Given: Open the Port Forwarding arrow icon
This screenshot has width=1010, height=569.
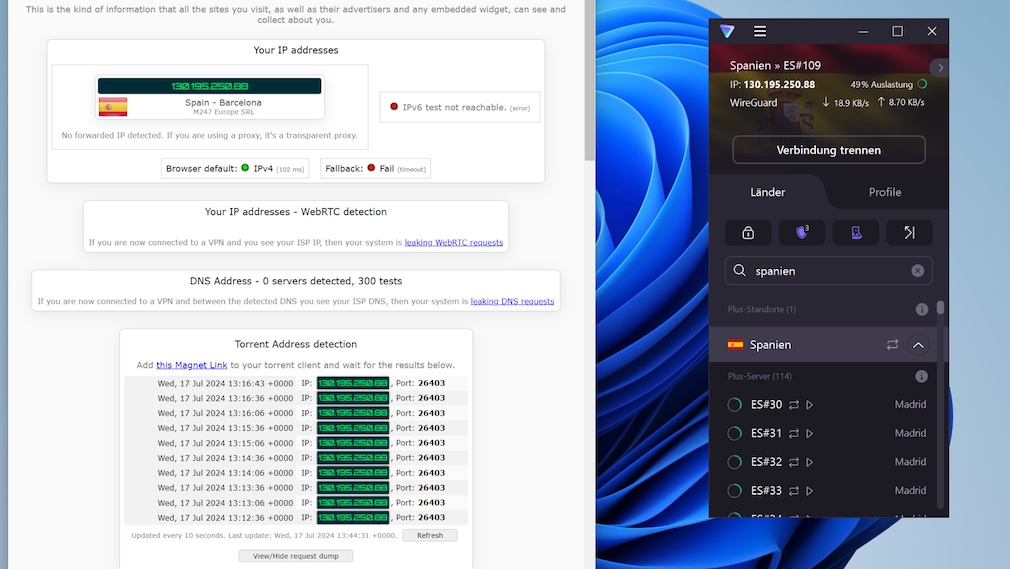Looking at the screenshot, I should point(910,233).
